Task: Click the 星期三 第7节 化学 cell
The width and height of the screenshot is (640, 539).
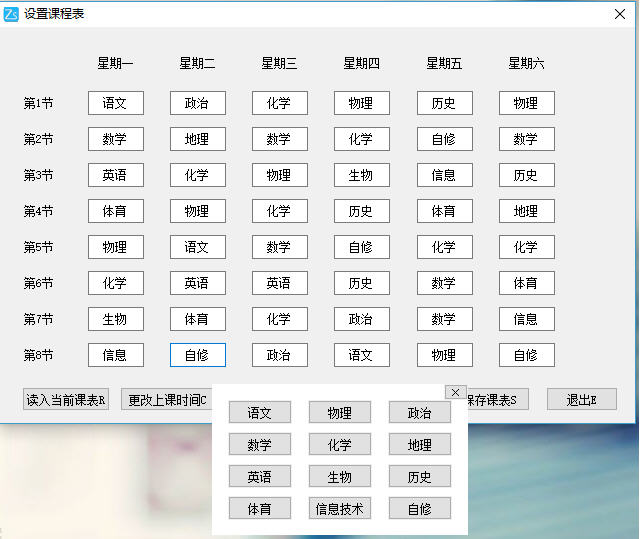Action: tap(279, 319)
